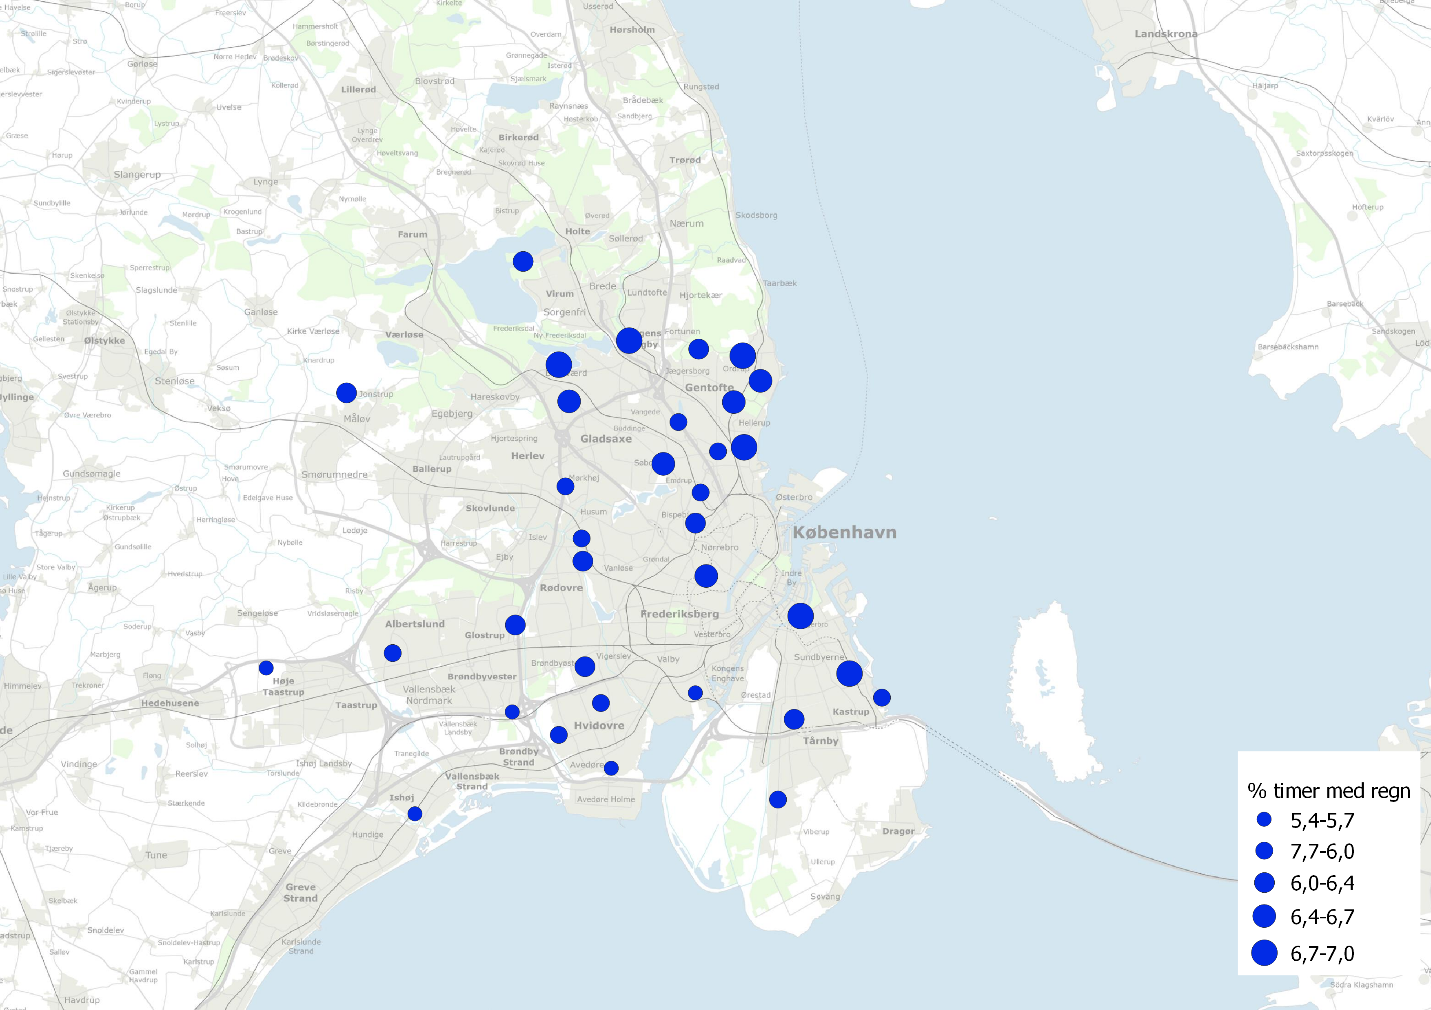Click the marker just above Tårnby

coord(794,719)
